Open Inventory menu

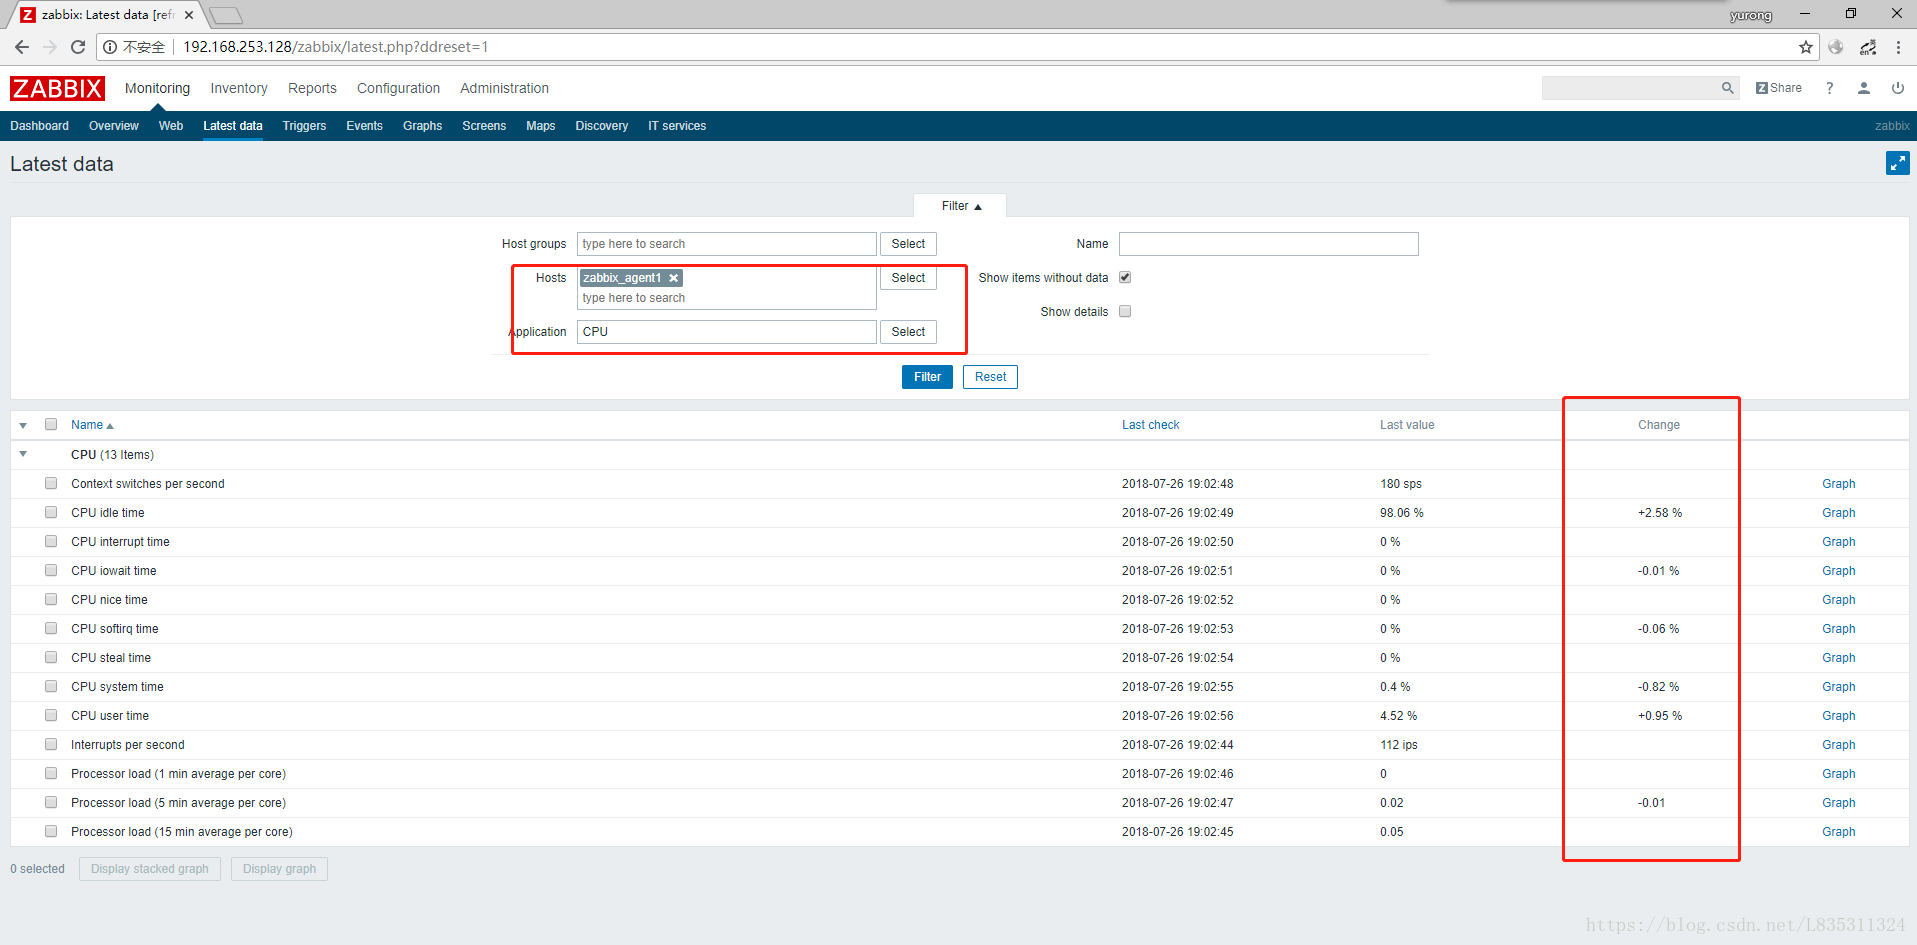pos(239,88)
